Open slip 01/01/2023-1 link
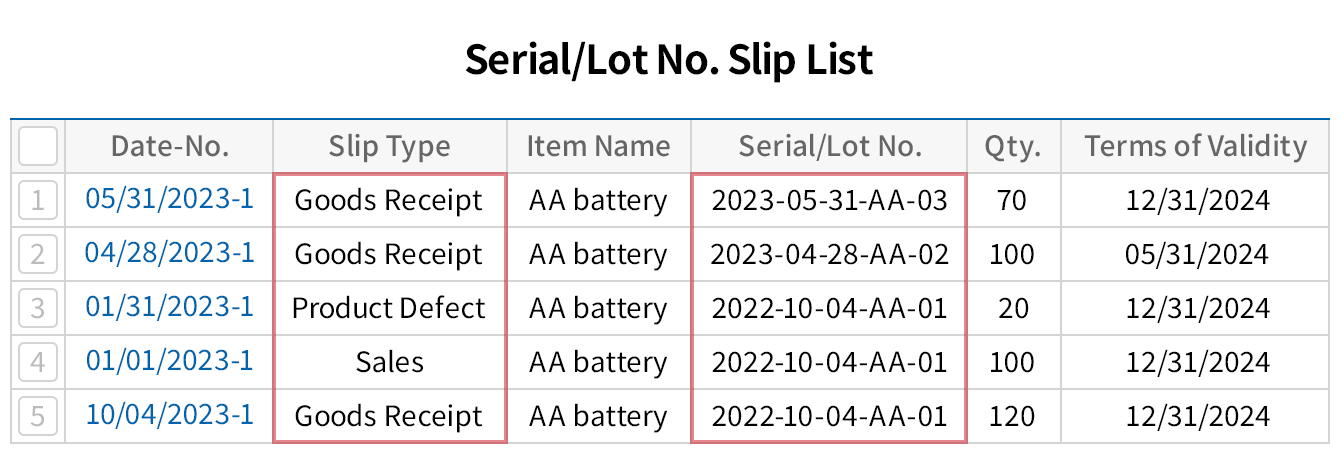1340x454 pixels. click(169, 361)
